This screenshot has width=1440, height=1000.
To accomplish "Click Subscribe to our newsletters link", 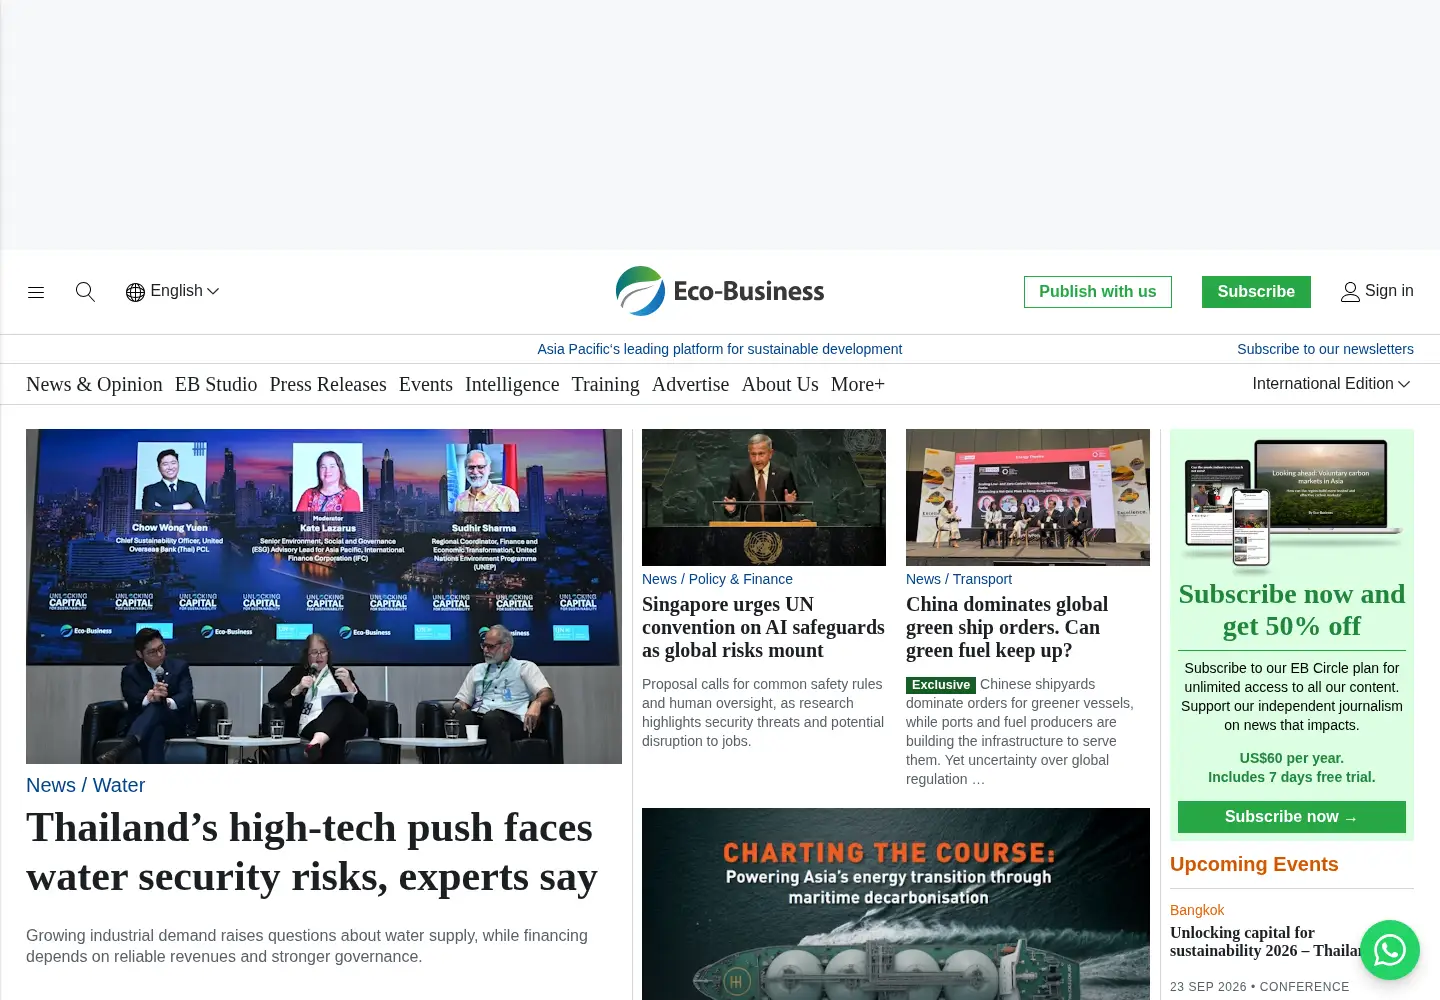I will click(x=1325, y=349).
